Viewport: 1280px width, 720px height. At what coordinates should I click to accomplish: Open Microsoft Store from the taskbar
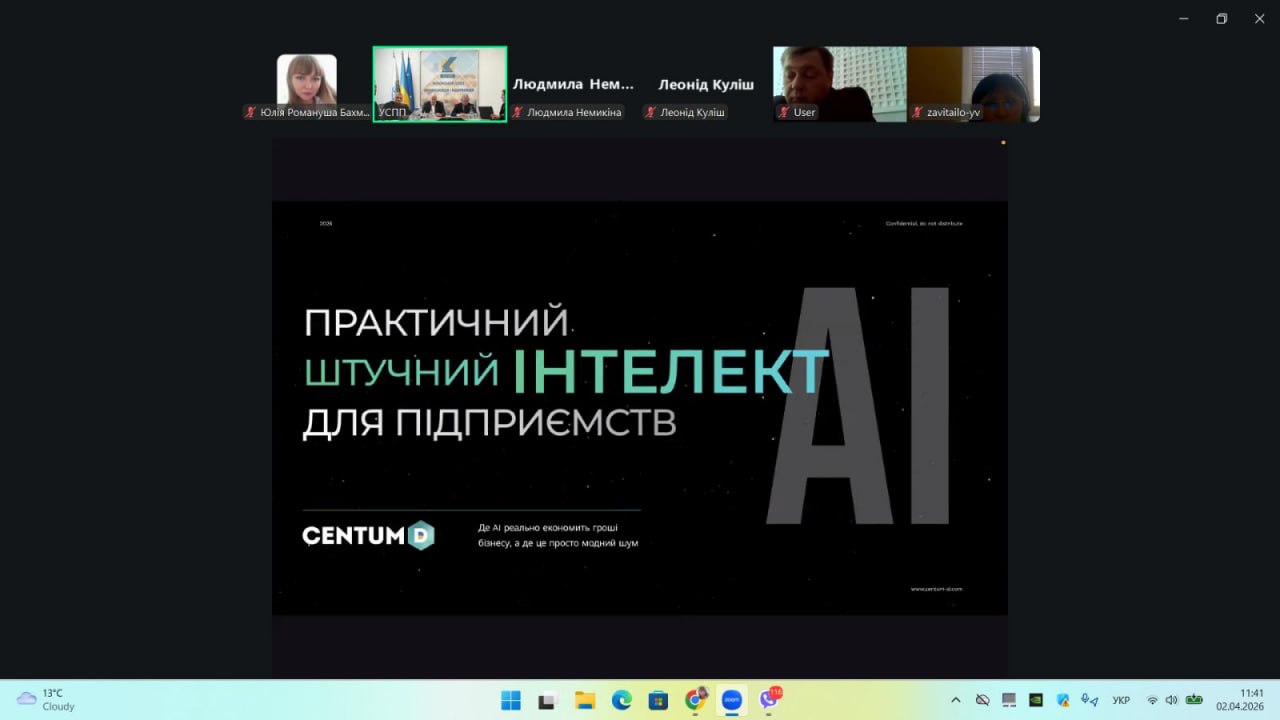(x=658, y=700)
